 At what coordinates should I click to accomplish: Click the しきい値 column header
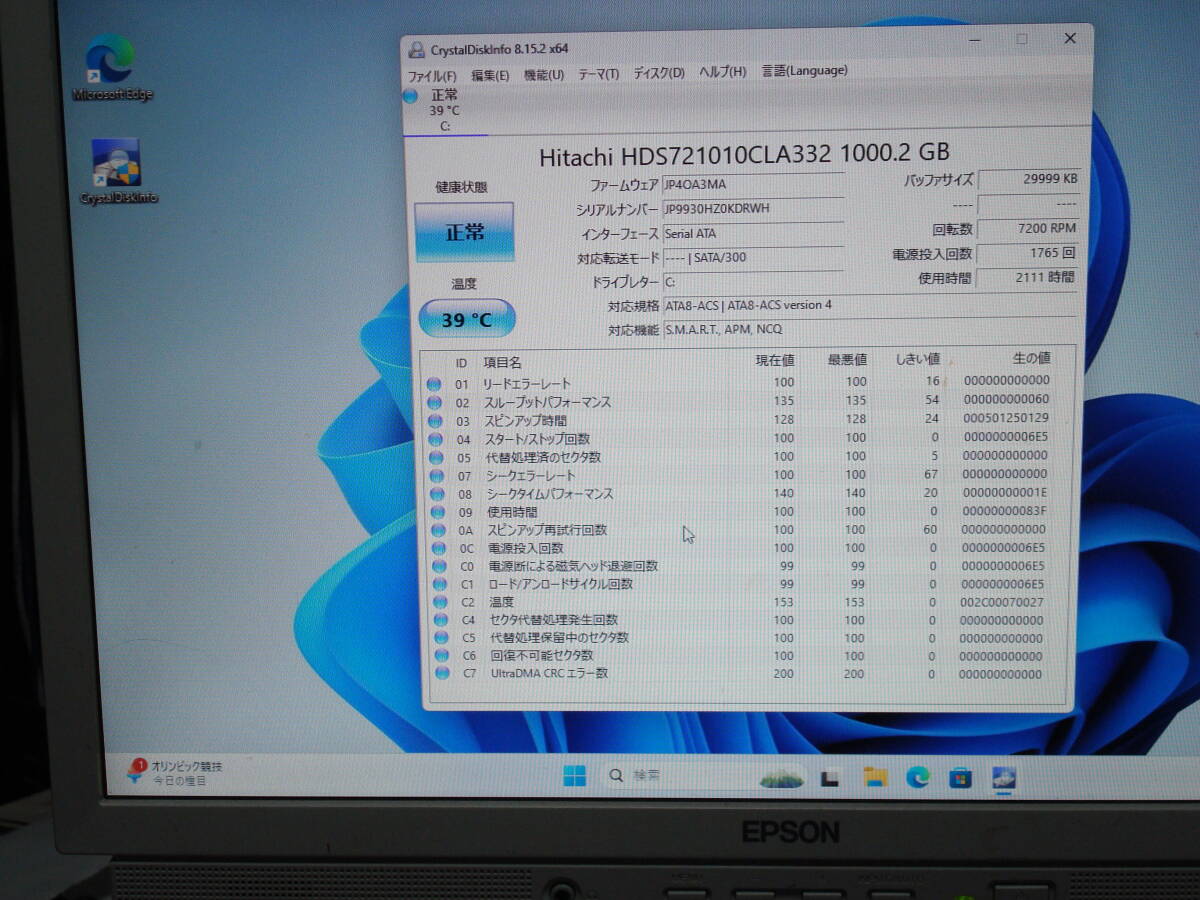pos(918,358)
